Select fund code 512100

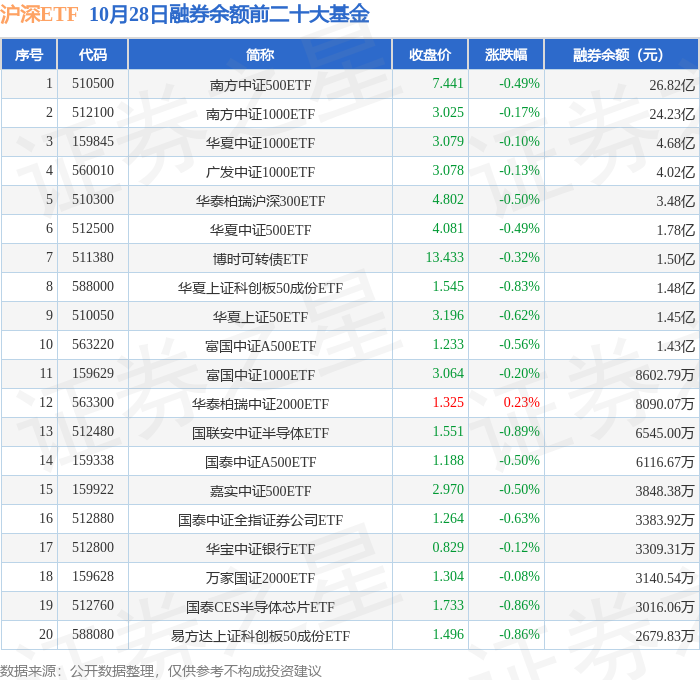93,113
